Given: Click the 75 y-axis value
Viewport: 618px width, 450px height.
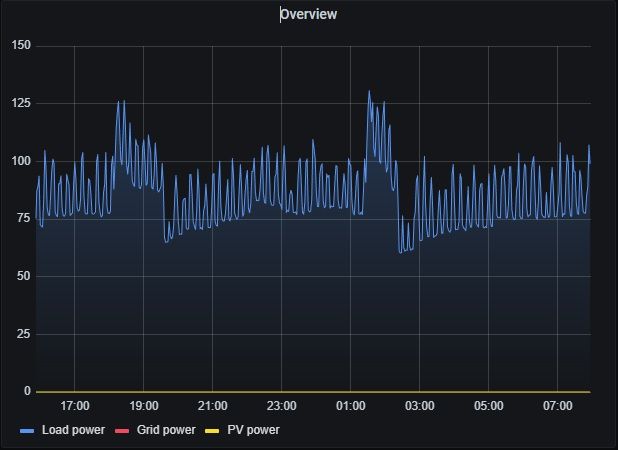Looking at the screenshot, I should click(x=24, y=218).
